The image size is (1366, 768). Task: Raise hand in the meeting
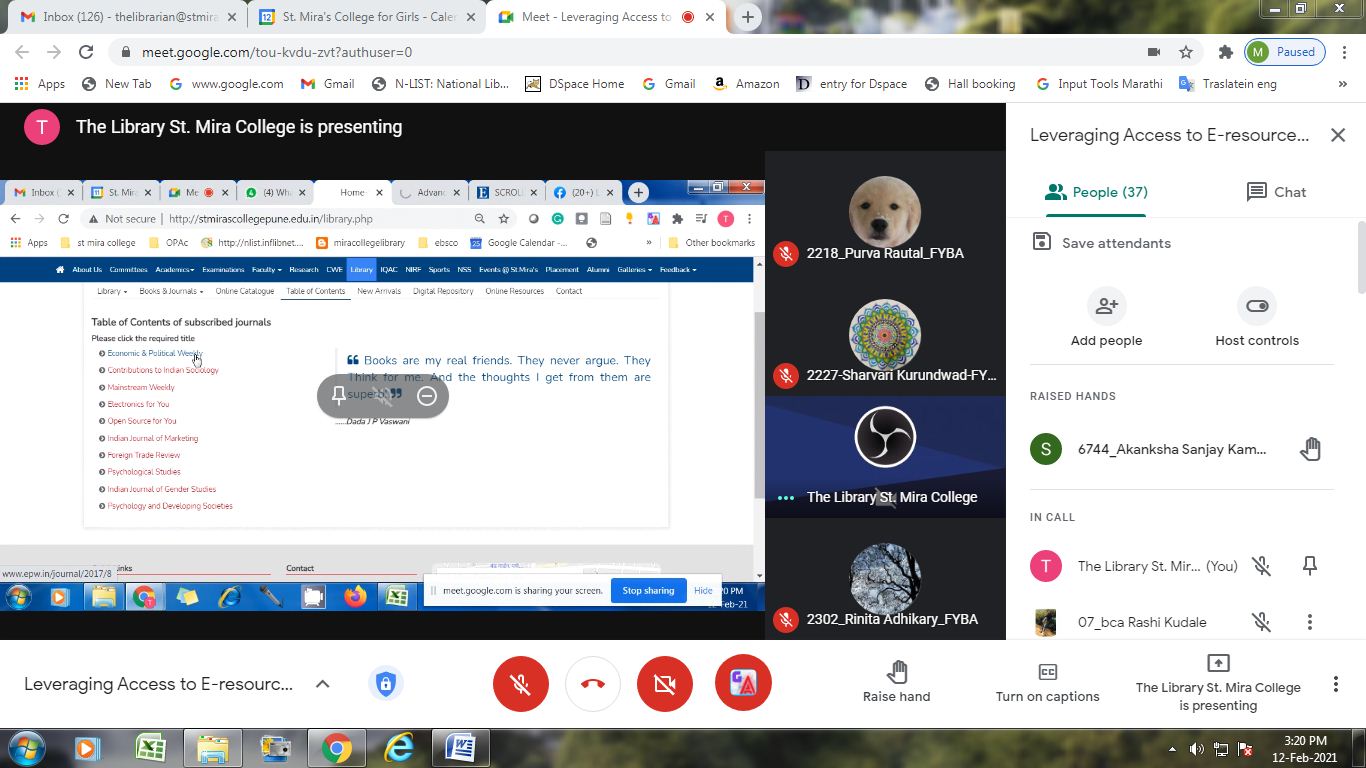click(896, 682)
